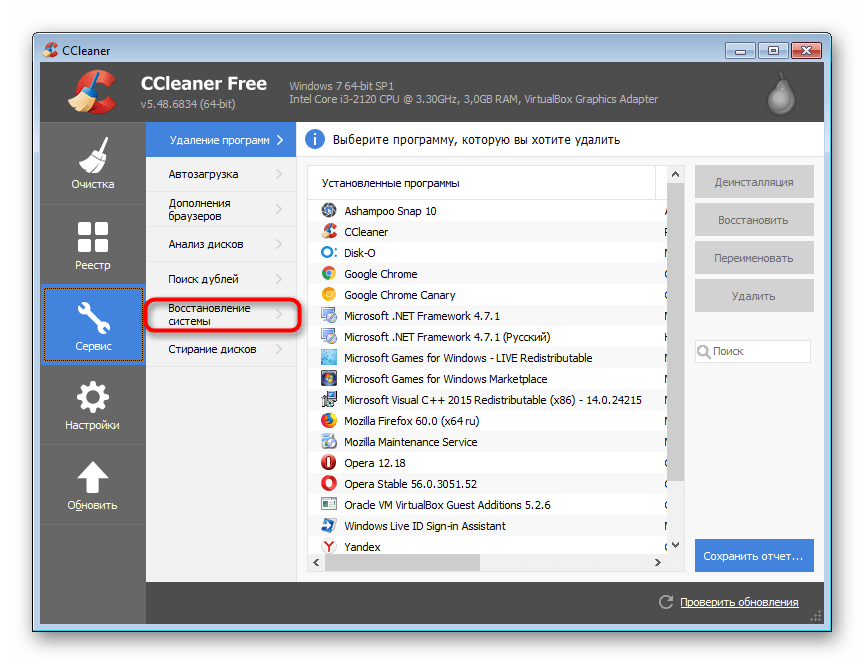This screenshot has width=864, height=664.
Task: Click the Opera Stable icon
Action: [329, 483]
